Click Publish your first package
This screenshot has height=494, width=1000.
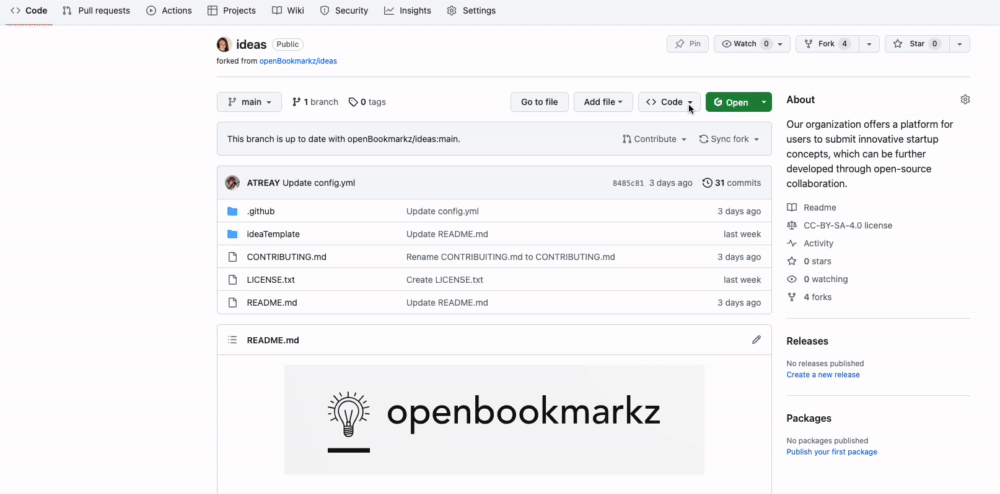pyautogui.click(x=832, y=452)
